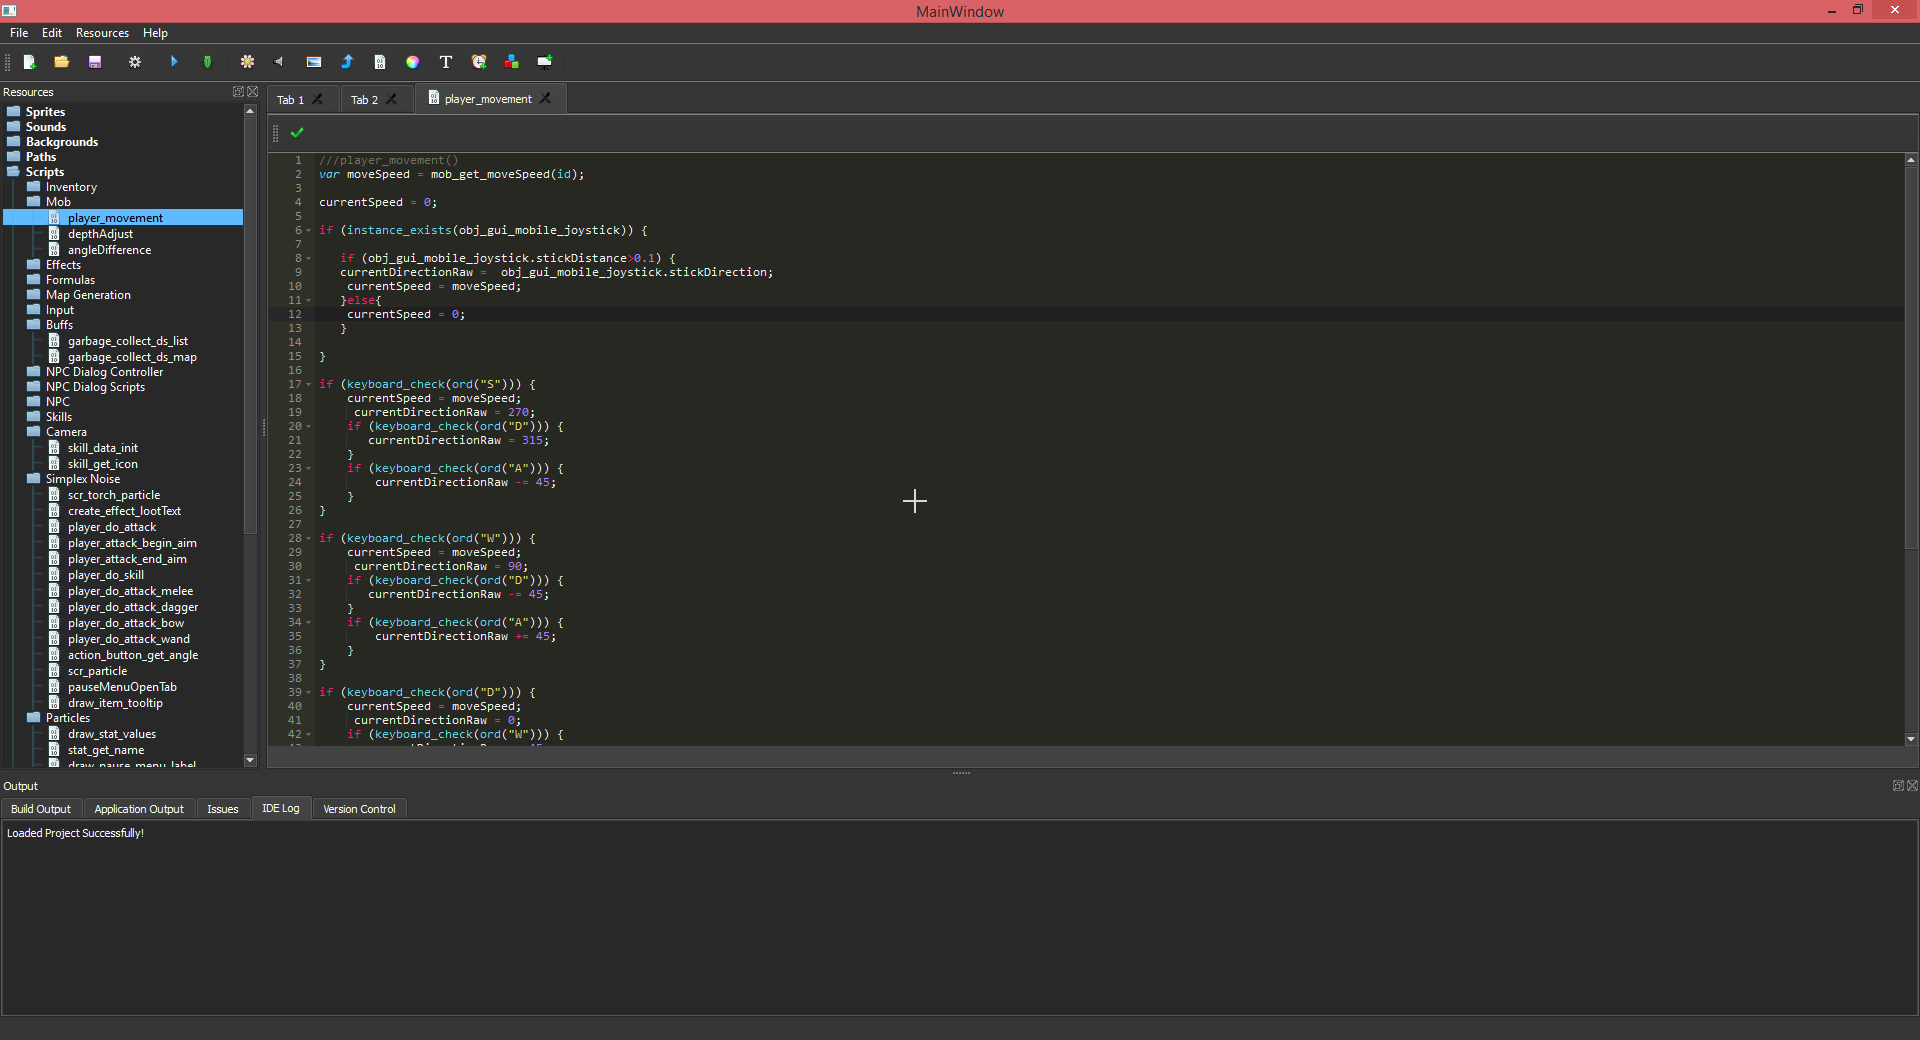Viewport: 1920px width, 1040px height.
Task: Close the player_movement tab
Action: [546, 98]
